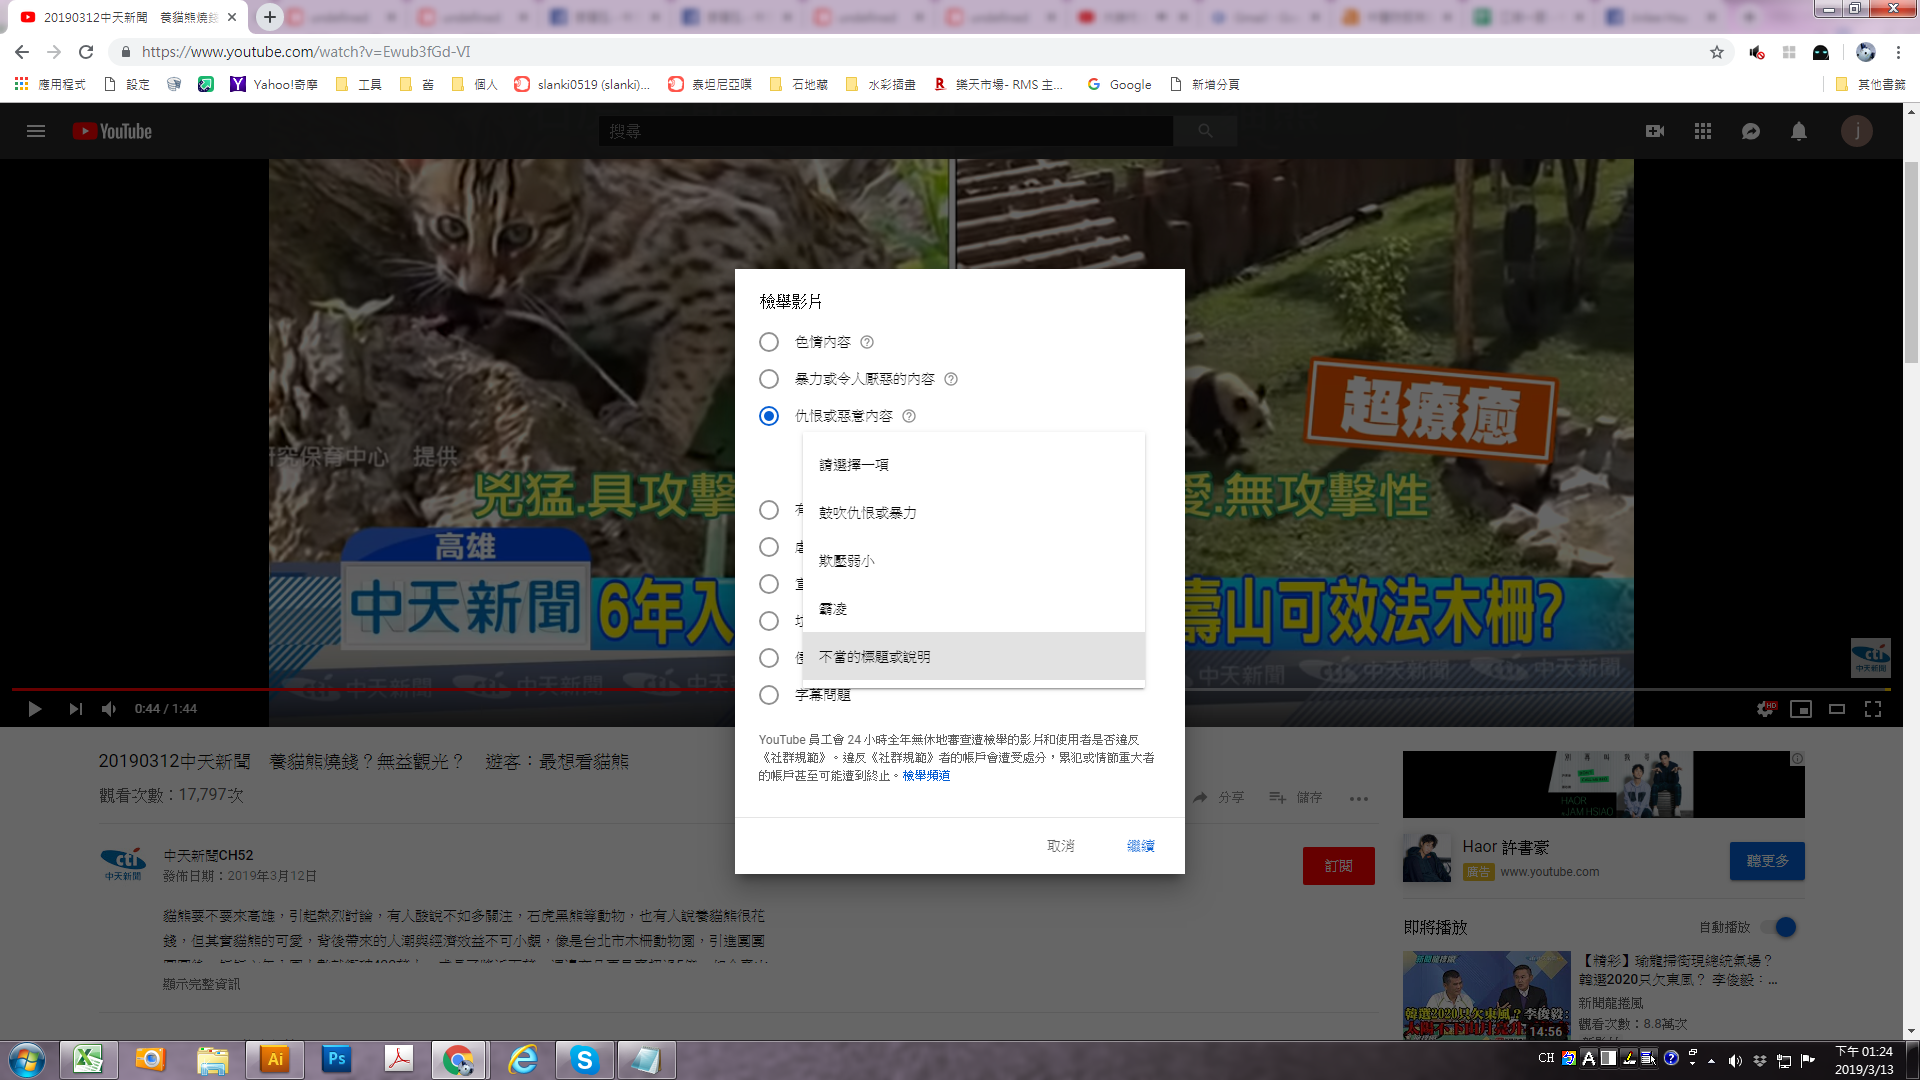Select the 色情內容 radio option
The image size is (1920, 1080).
pyautogui.click(x=769, y=342)
